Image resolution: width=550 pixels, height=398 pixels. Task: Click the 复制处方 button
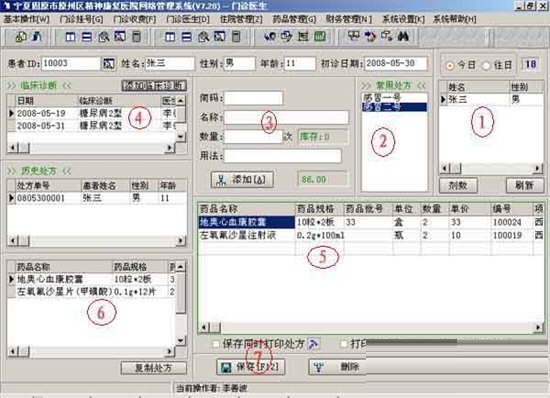154,368
